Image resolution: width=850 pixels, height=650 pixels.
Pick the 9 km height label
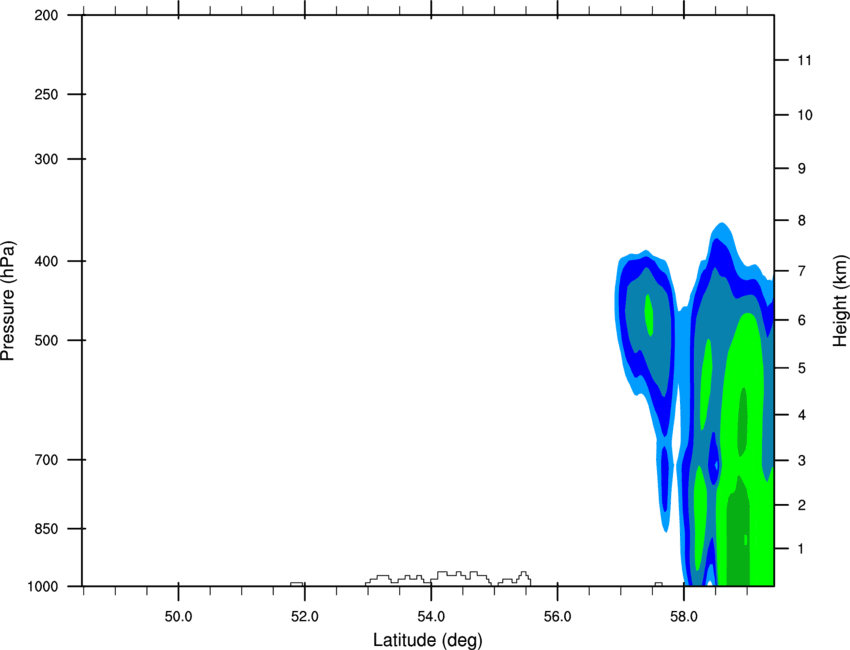point(802,169)
